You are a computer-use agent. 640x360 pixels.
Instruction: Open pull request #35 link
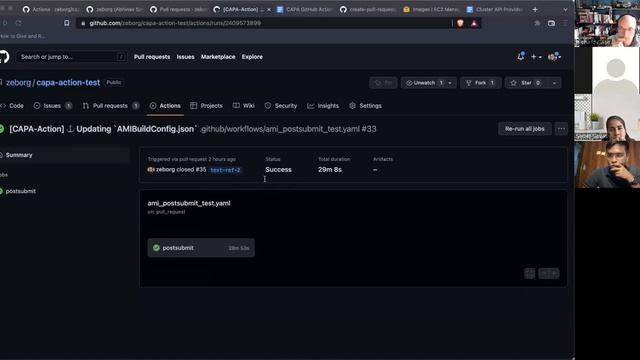[201, 169]
